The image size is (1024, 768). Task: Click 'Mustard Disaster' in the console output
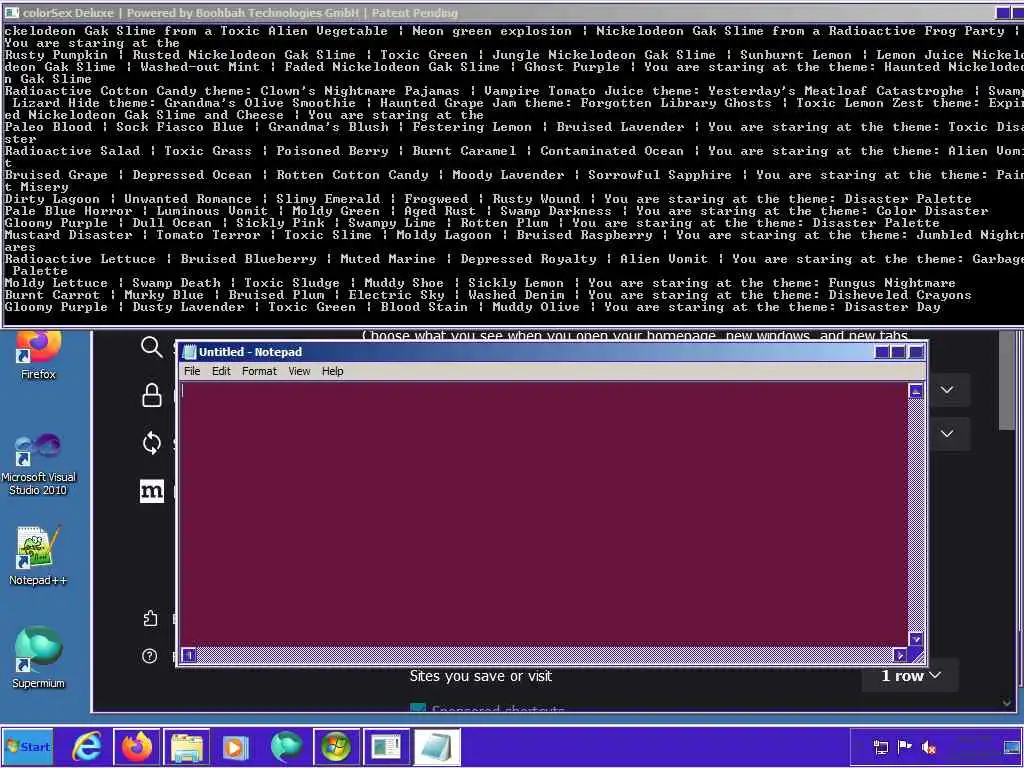(68, 235)
